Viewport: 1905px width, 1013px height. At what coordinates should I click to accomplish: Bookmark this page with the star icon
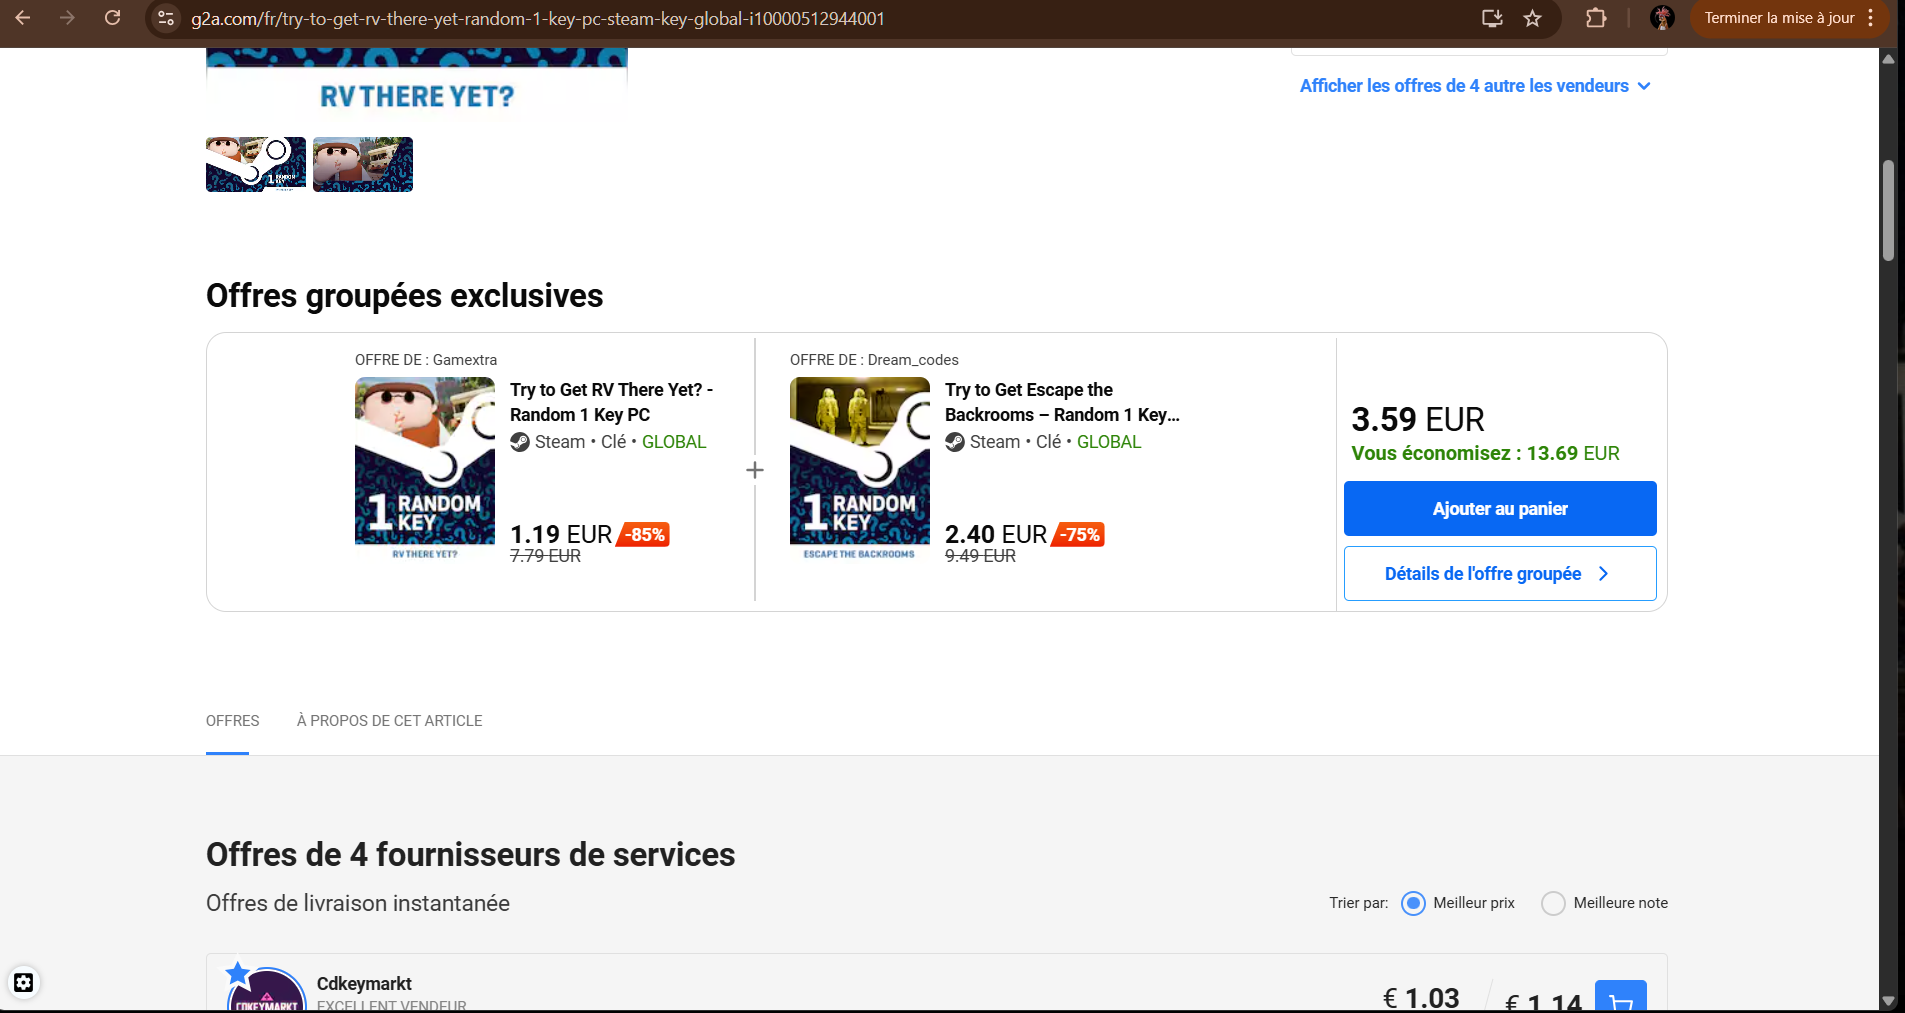click(x=1532, y=18)
